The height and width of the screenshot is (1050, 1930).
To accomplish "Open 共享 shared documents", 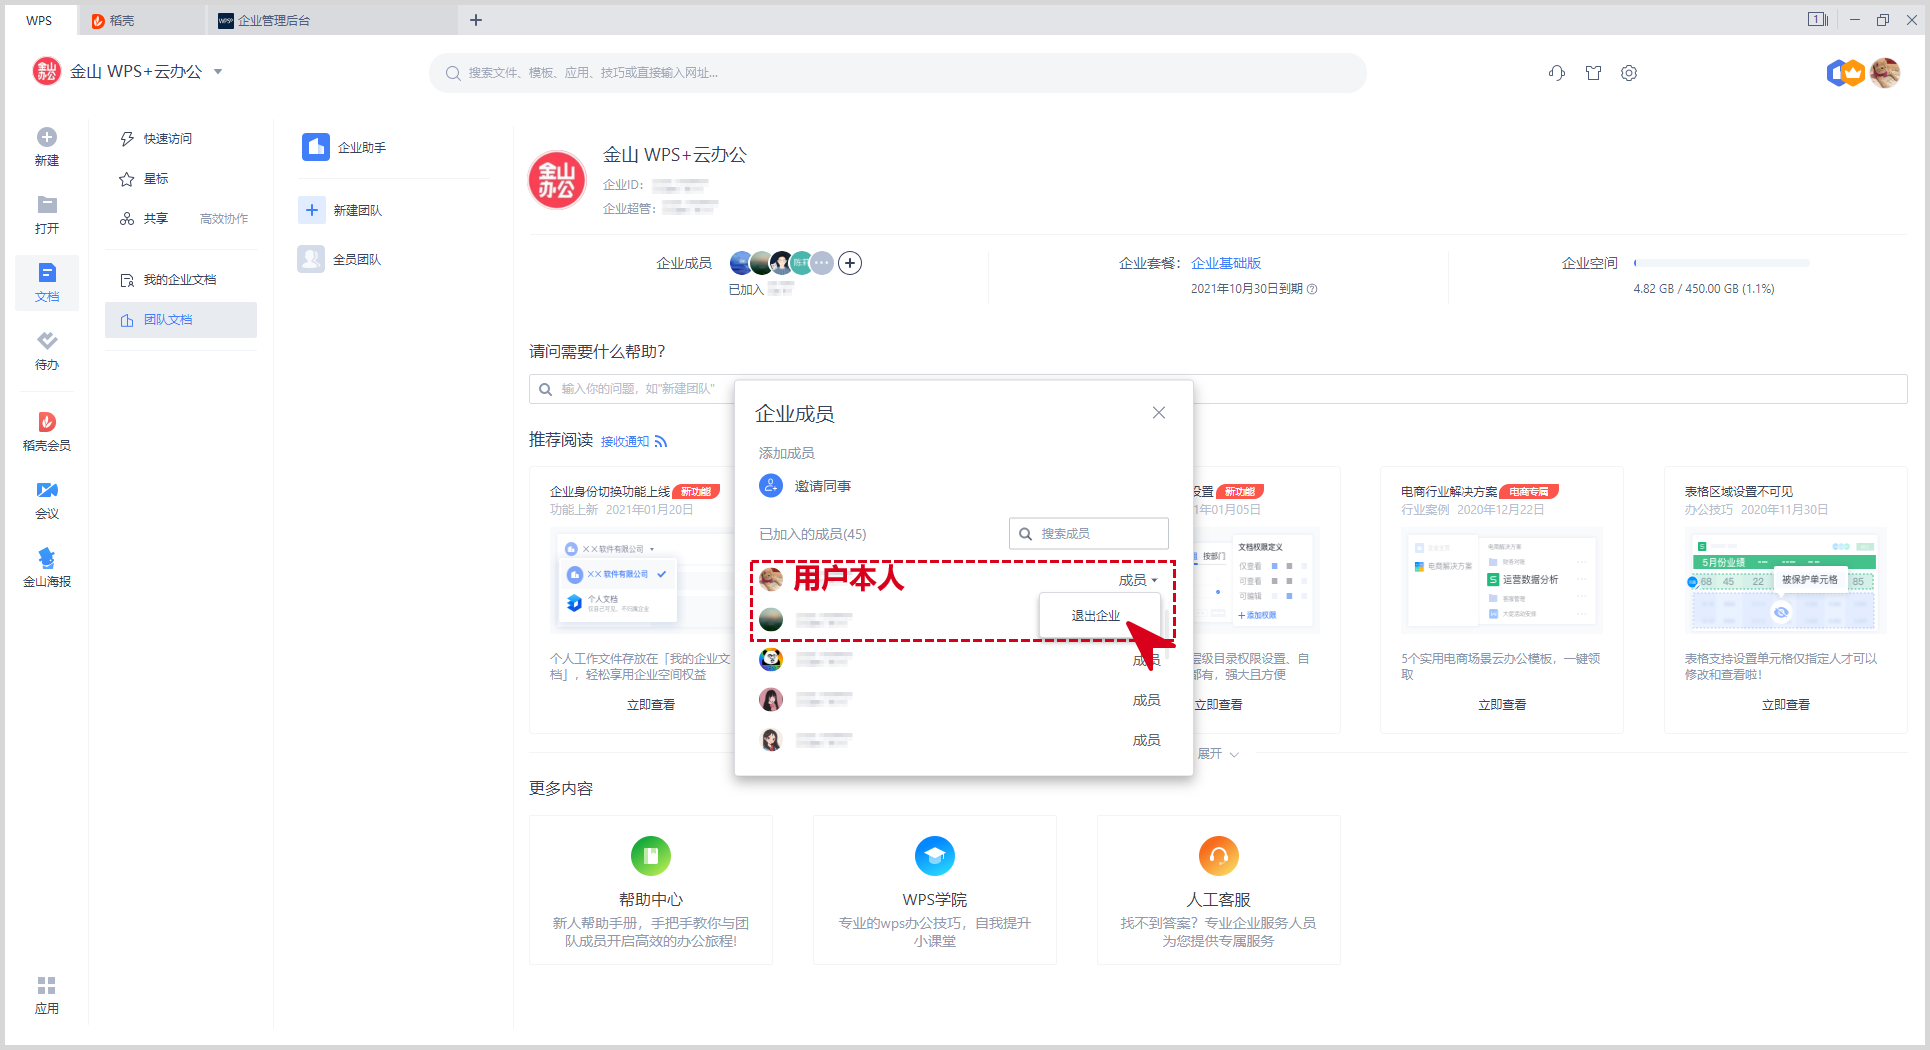I will [x=145, y=219].
